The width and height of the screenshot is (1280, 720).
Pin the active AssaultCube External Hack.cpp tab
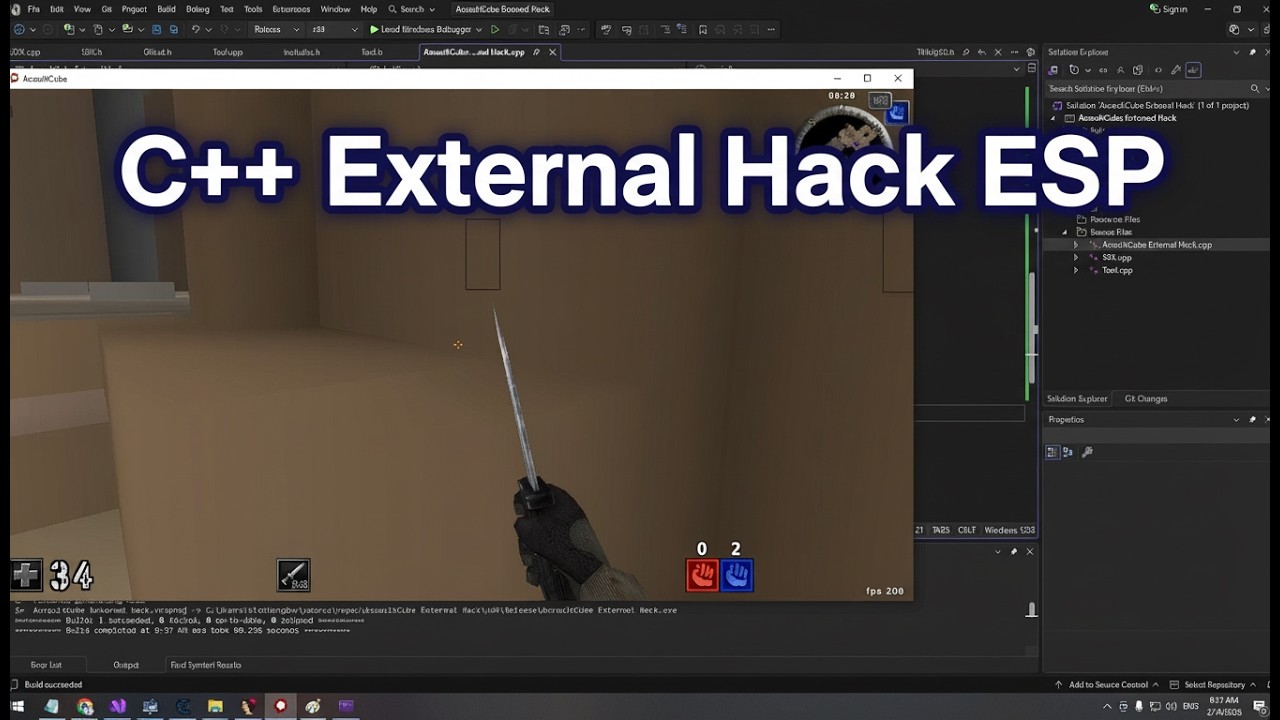(x=537, y=52)
